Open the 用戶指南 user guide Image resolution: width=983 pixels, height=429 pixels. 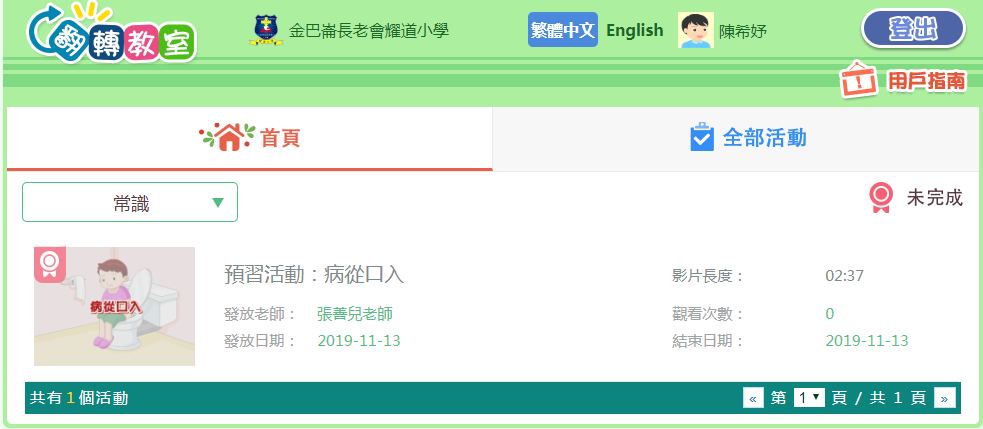pyautogui.click(x=904, y=80)
